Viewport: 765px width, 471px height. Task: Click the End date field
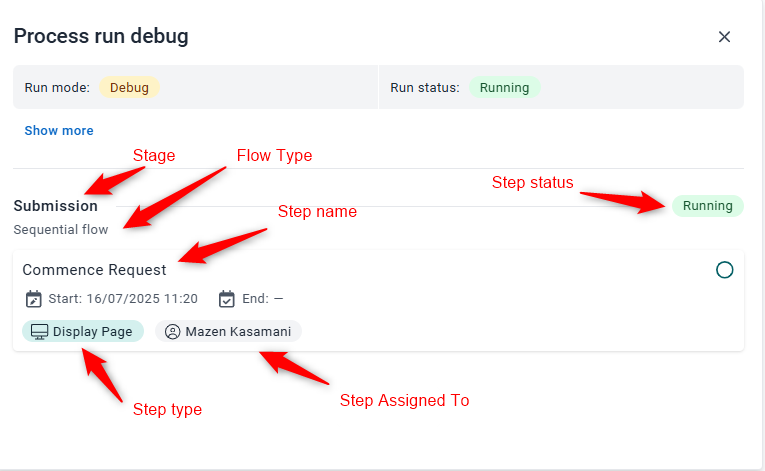coord(262,299)
